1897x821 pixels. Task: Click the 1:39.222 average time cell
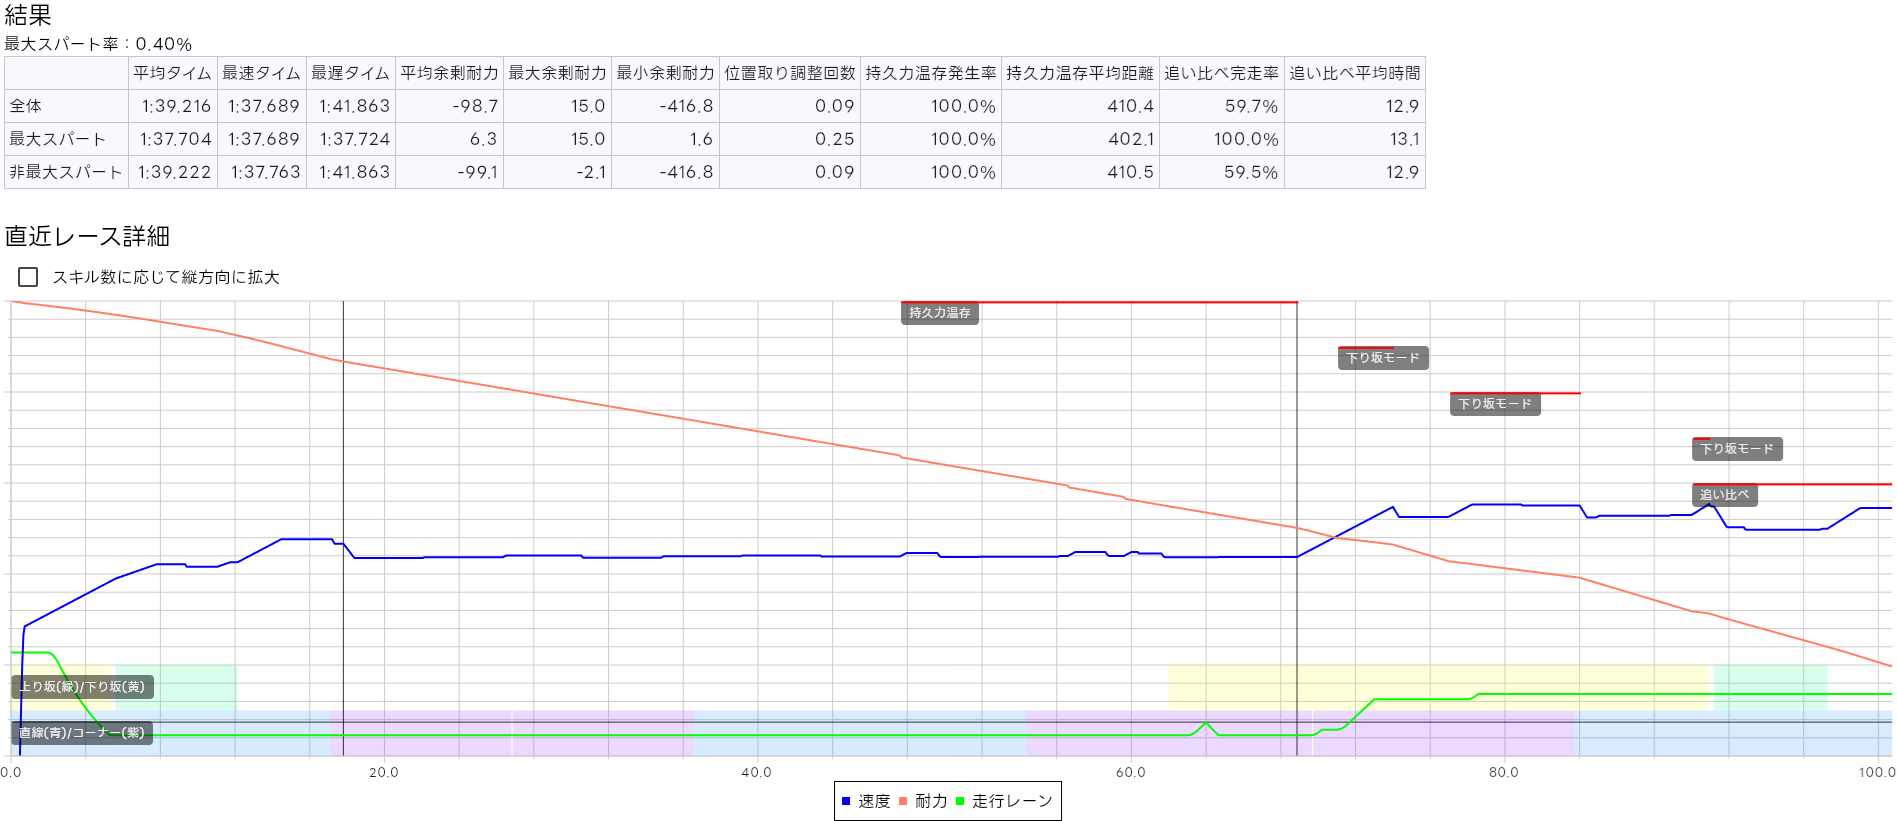175,172
